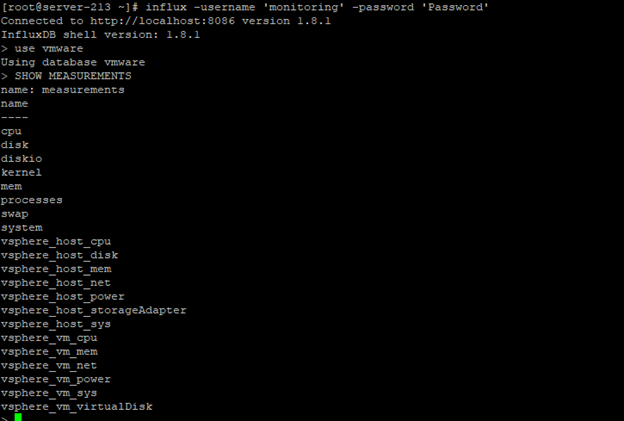Click the 'kernel' measurement entry

point(21,172)
